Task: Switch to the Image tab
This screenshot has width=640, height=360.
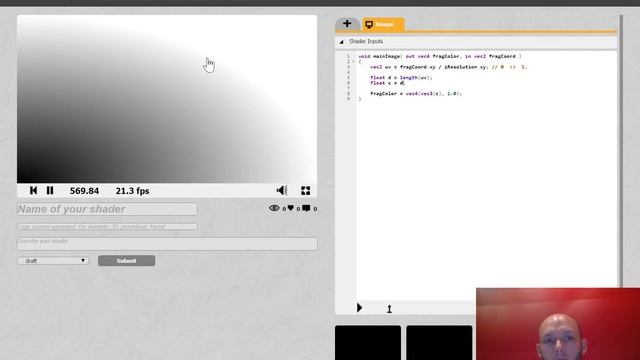Action: click(x=383, y=24)
